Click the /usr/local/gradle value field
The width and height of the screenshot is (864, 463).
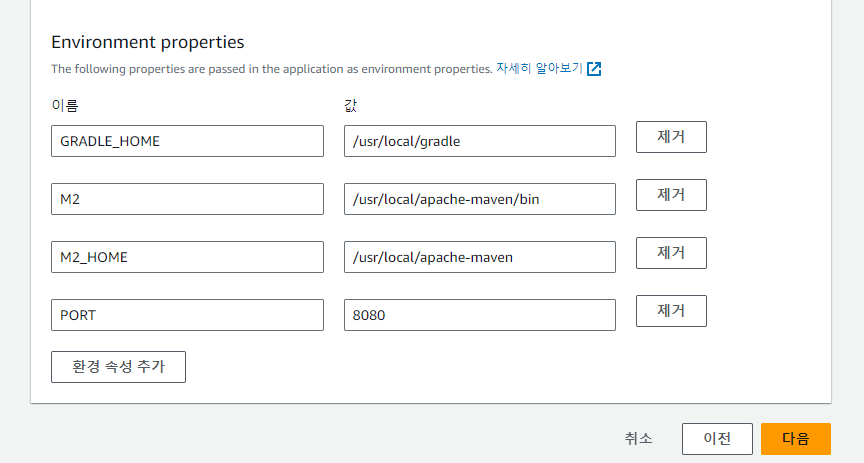[479, 141]
